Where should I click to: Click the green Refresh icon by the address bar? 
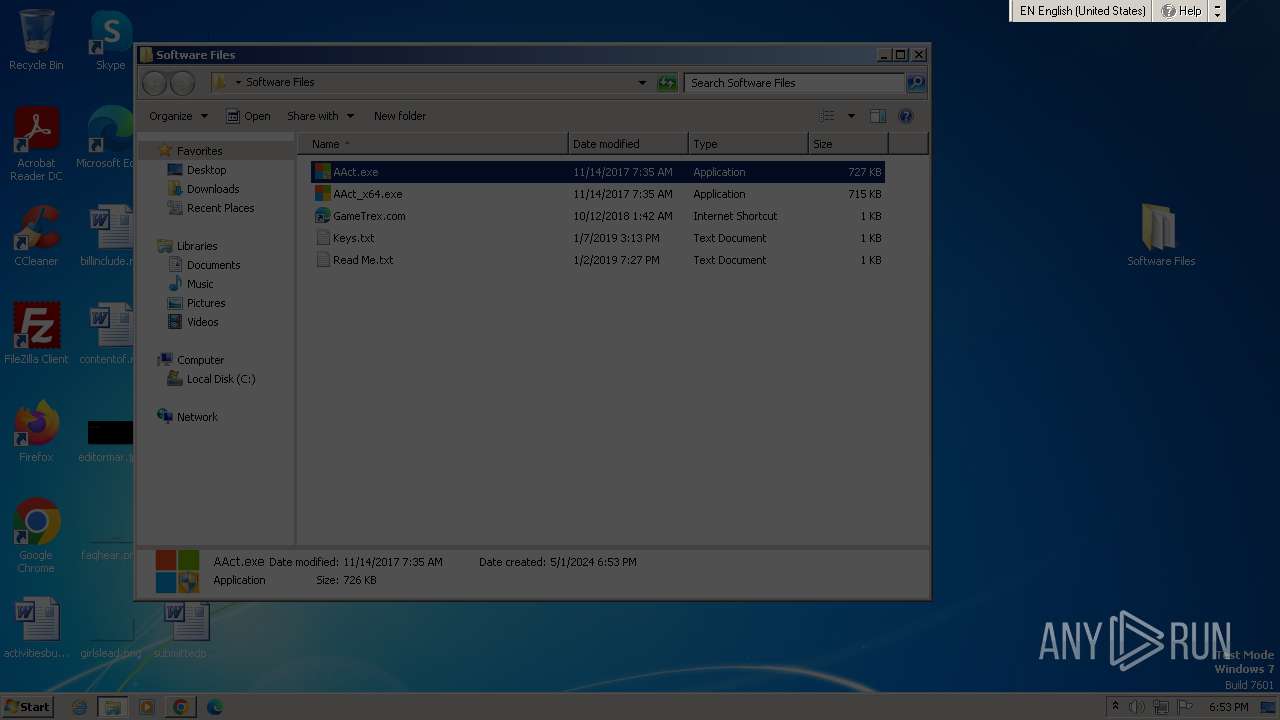click(667, 83)
